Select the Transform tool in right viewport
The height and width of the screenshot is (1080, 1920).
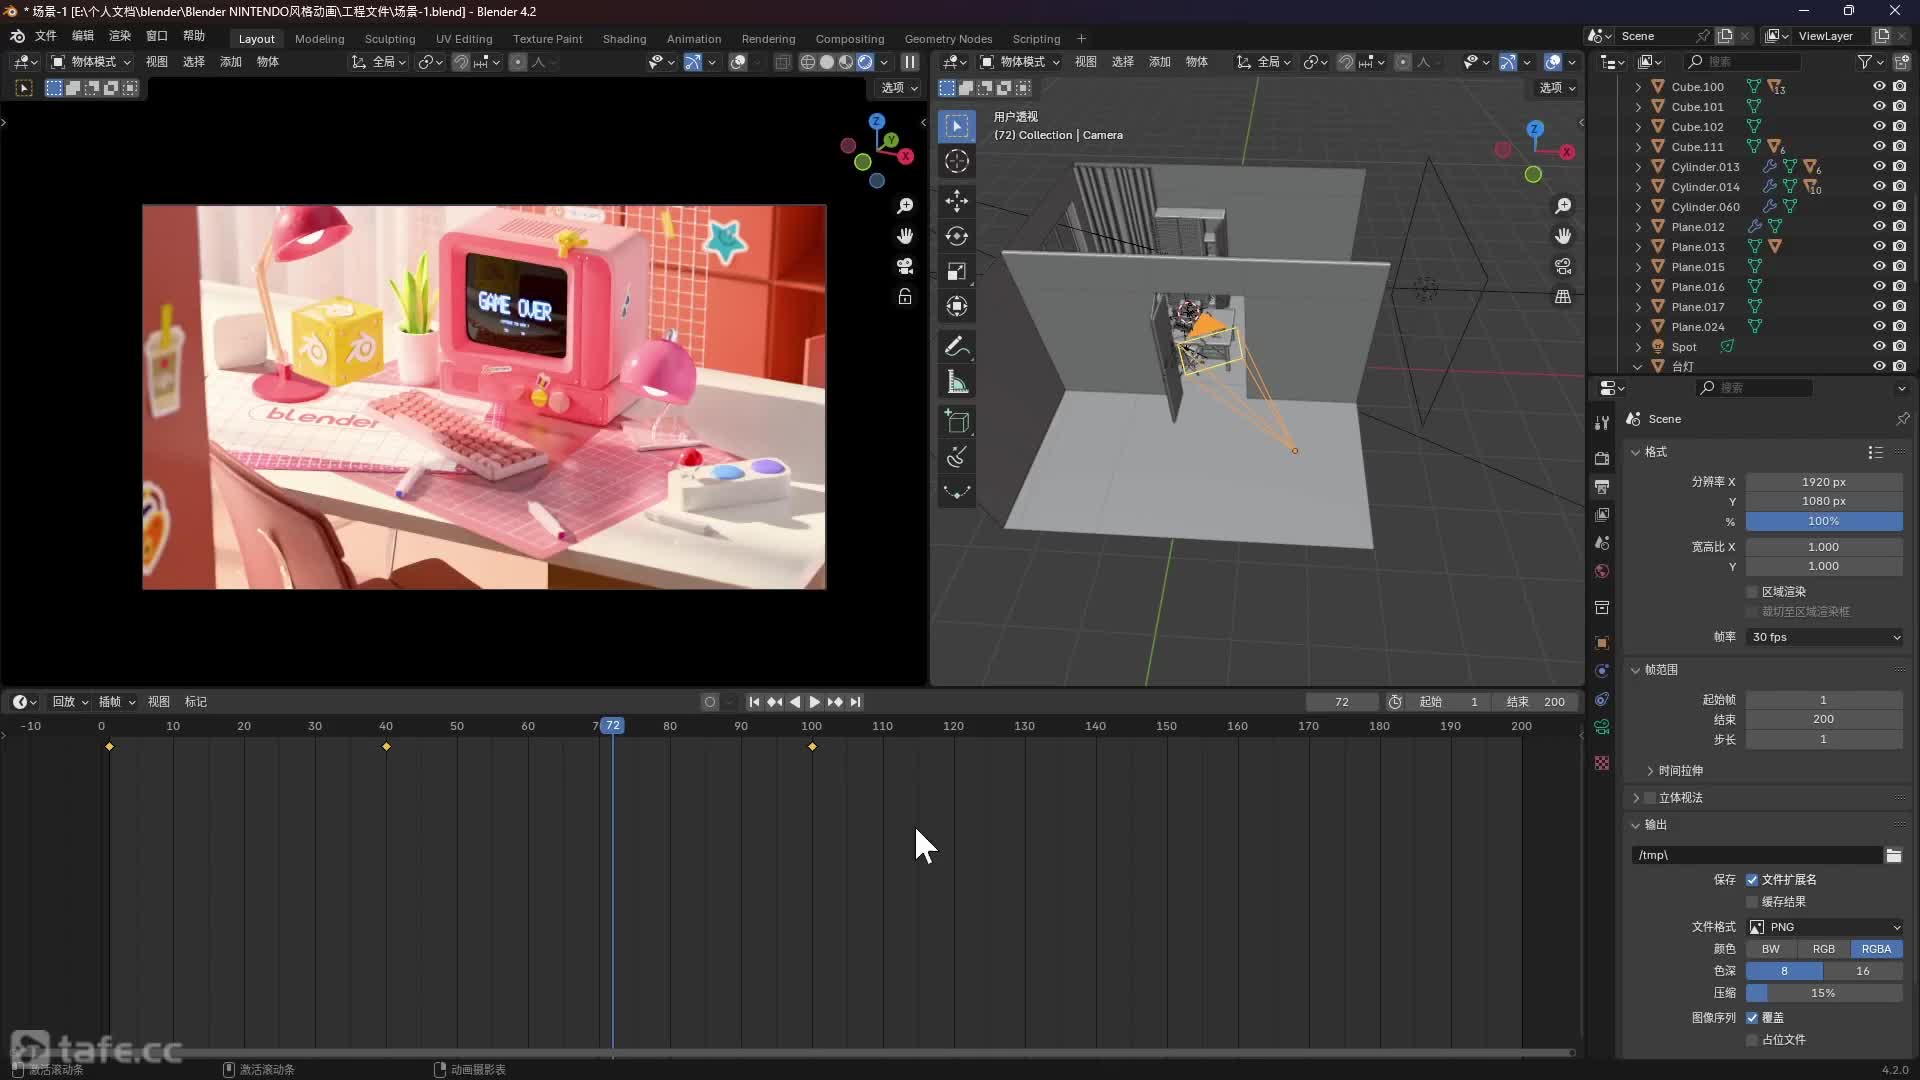[957, 306]
